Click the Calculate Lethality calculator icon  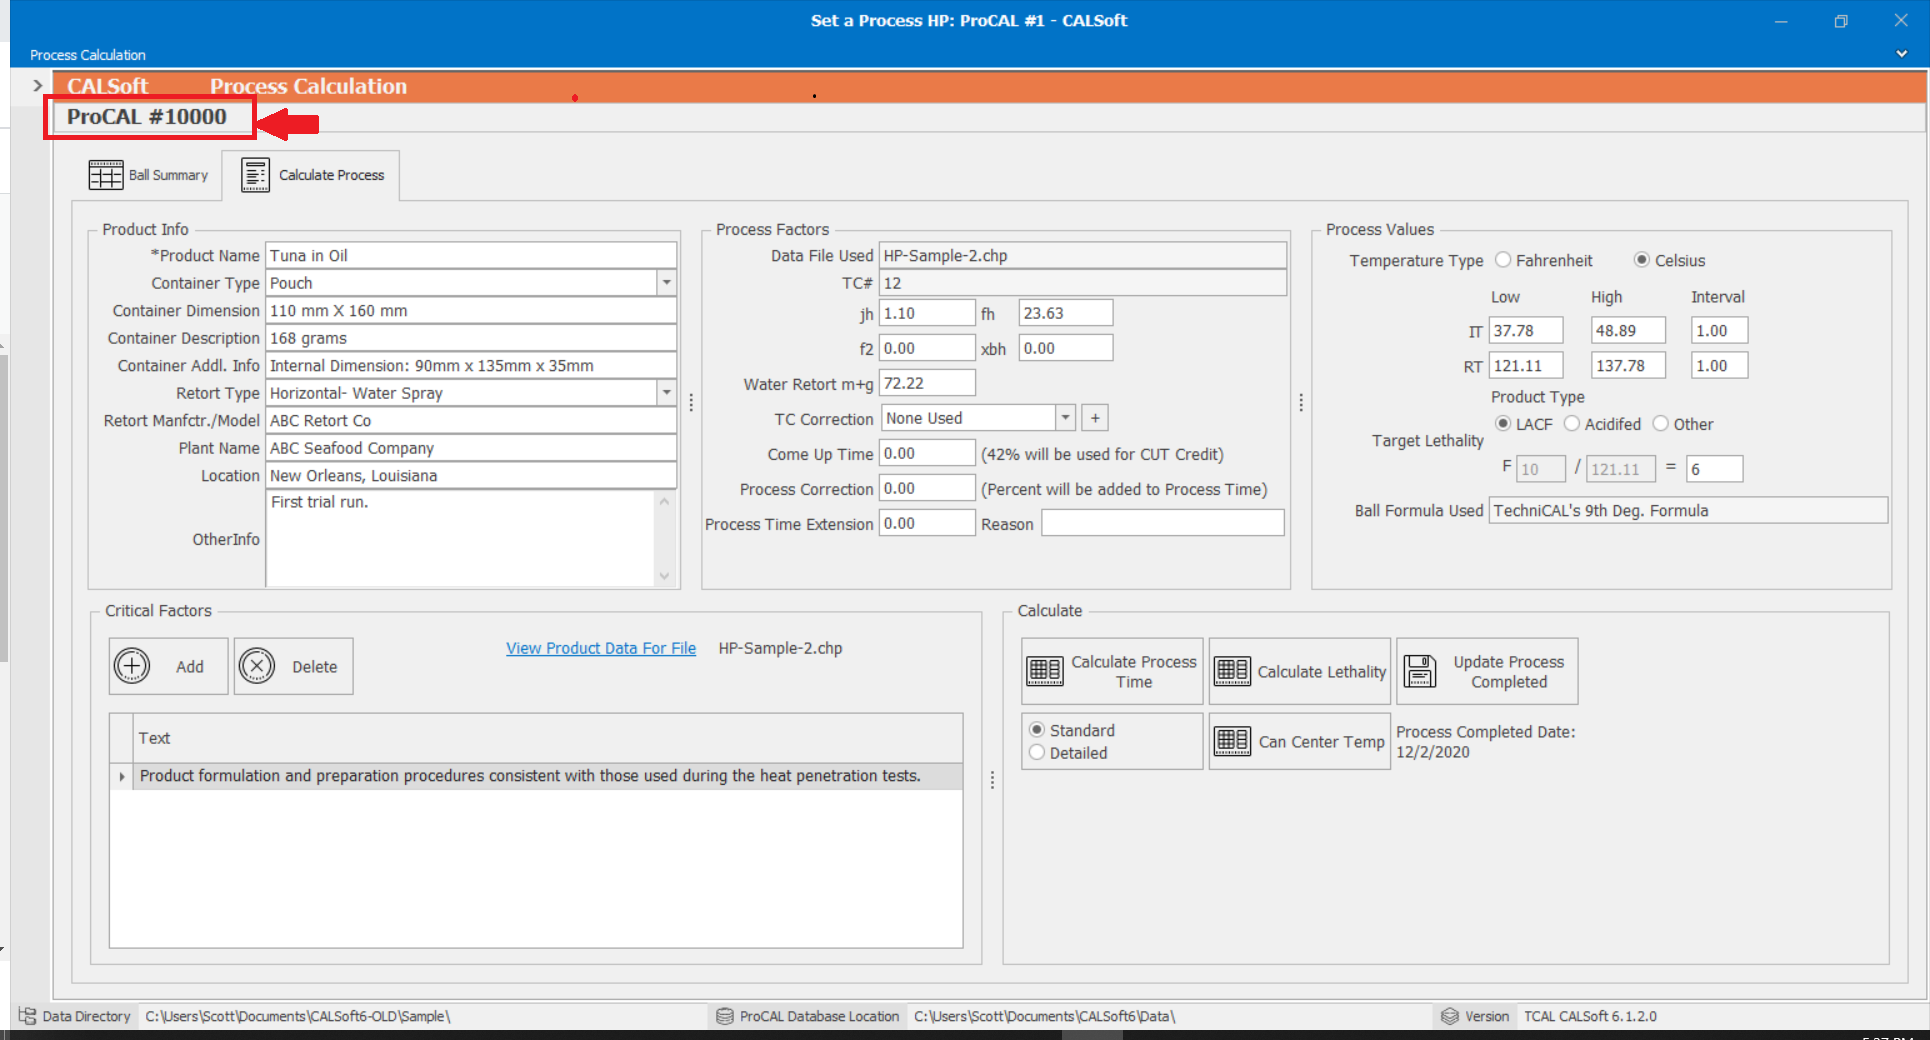pyautogui.click(x=1232, y=671)
